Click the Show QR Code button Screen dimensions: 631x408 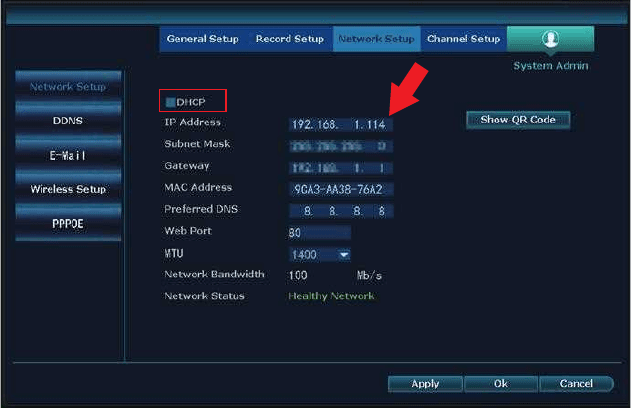tap(518, 120)
